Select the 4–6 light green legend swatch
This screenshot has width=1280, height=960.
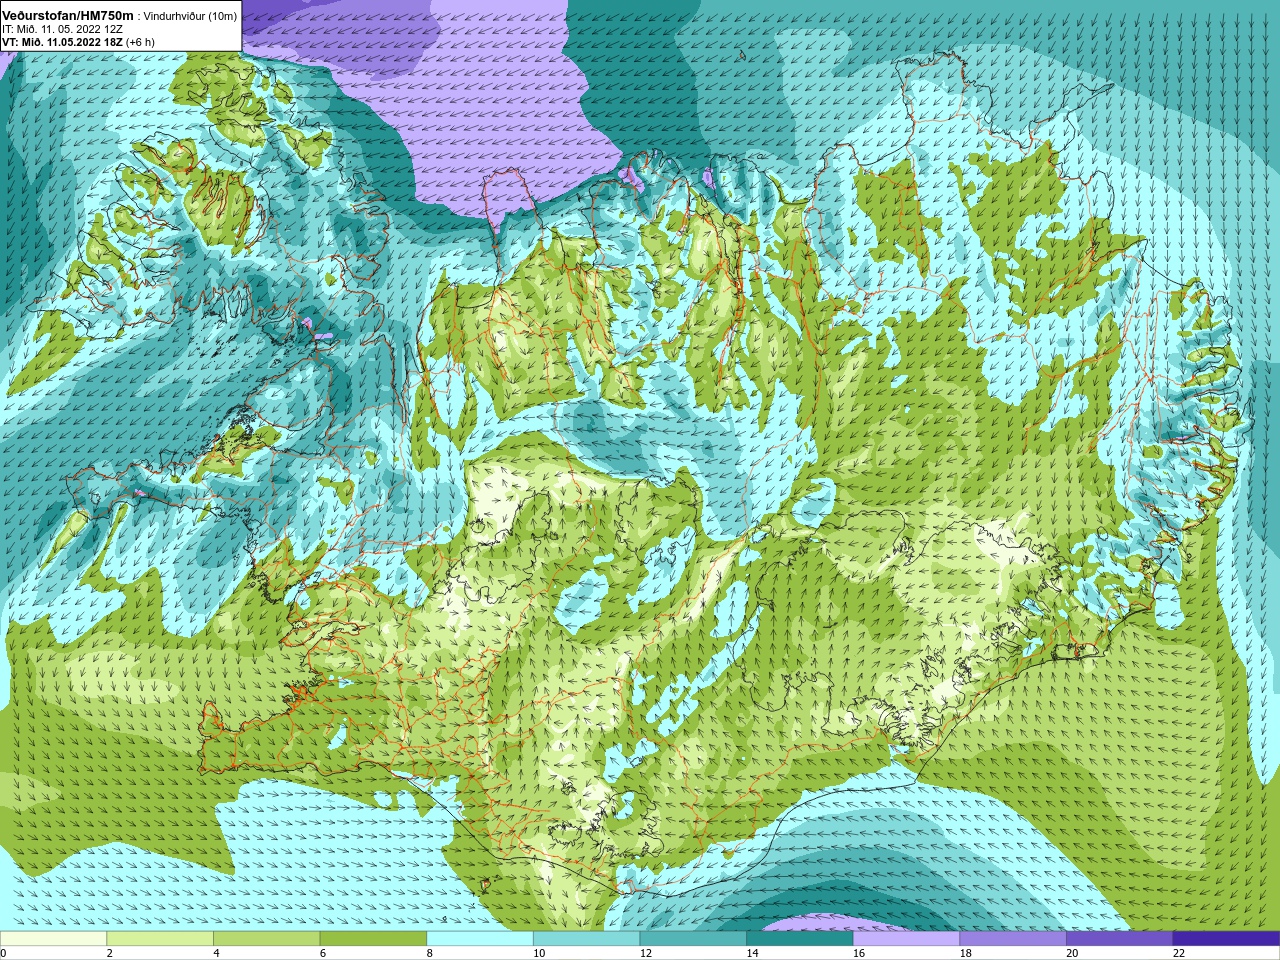(x=266, y=939)
